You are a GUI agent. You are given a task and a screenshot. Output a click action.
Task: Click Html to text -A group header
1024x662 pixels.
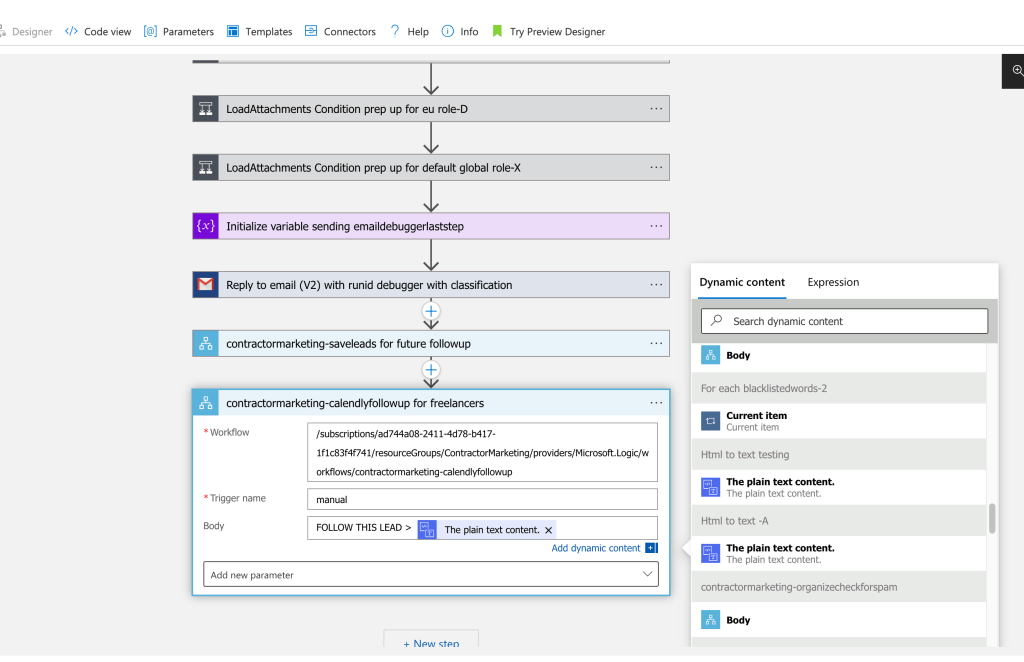pos(839,521)
